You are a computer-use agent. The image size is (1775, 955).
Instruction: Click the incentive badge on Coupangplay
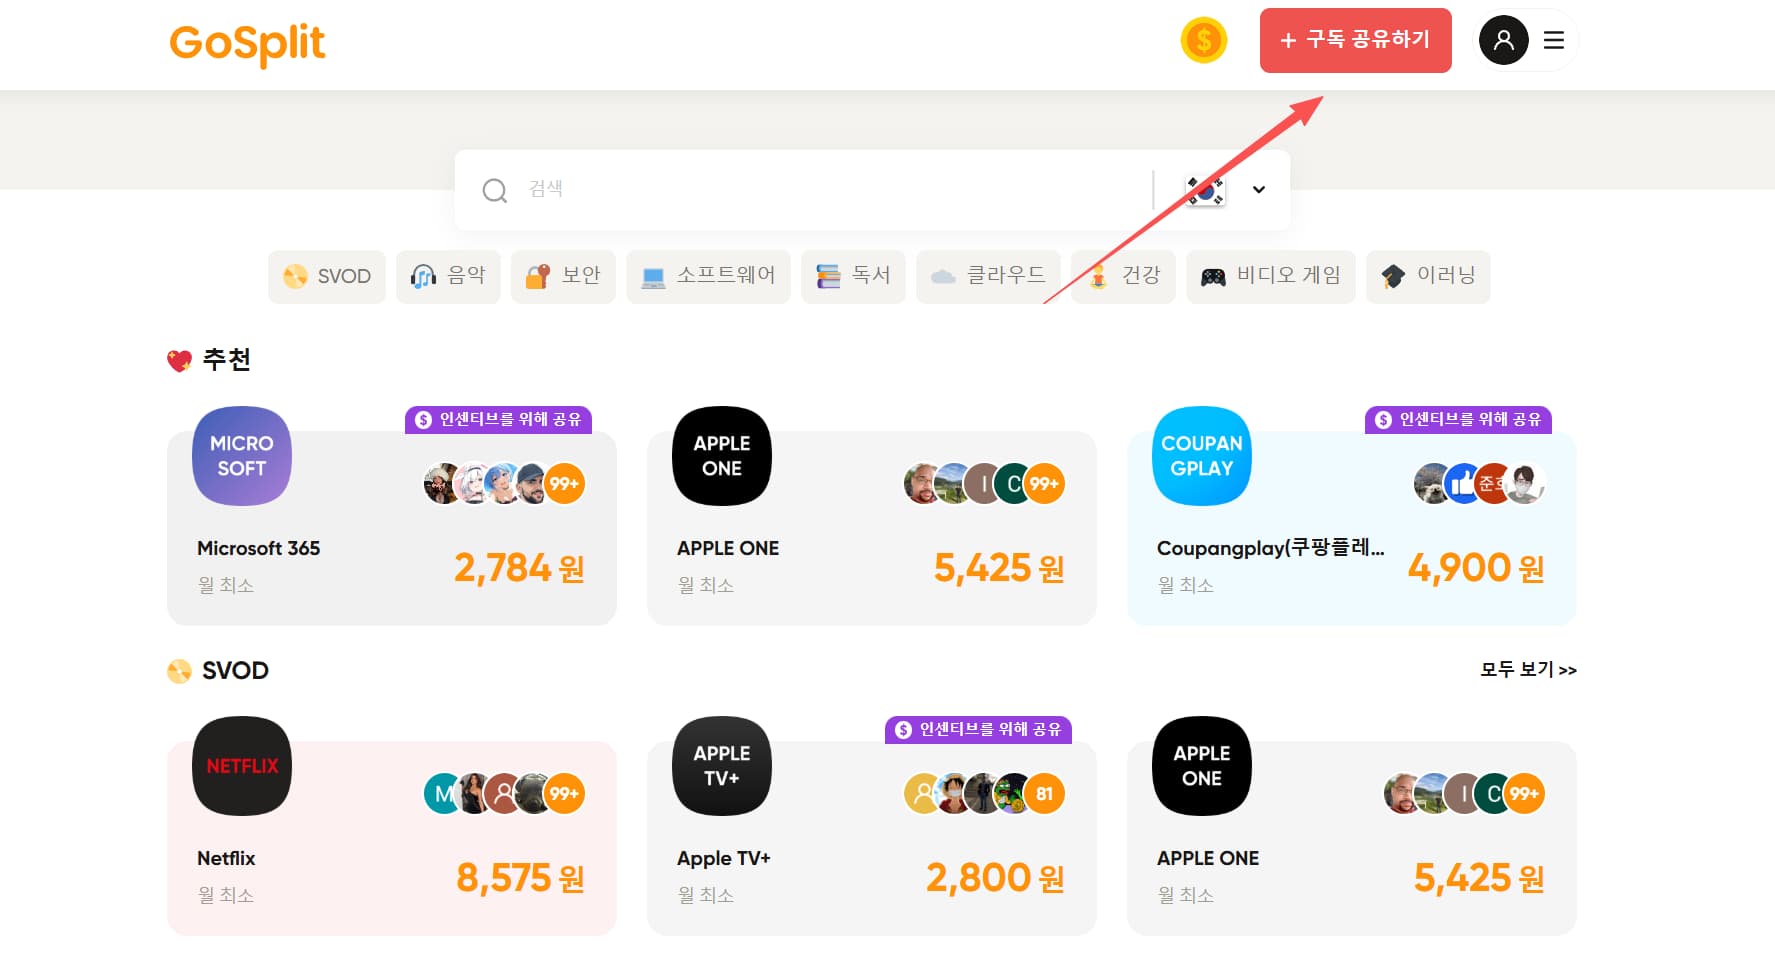click(x=1458, y=420)
